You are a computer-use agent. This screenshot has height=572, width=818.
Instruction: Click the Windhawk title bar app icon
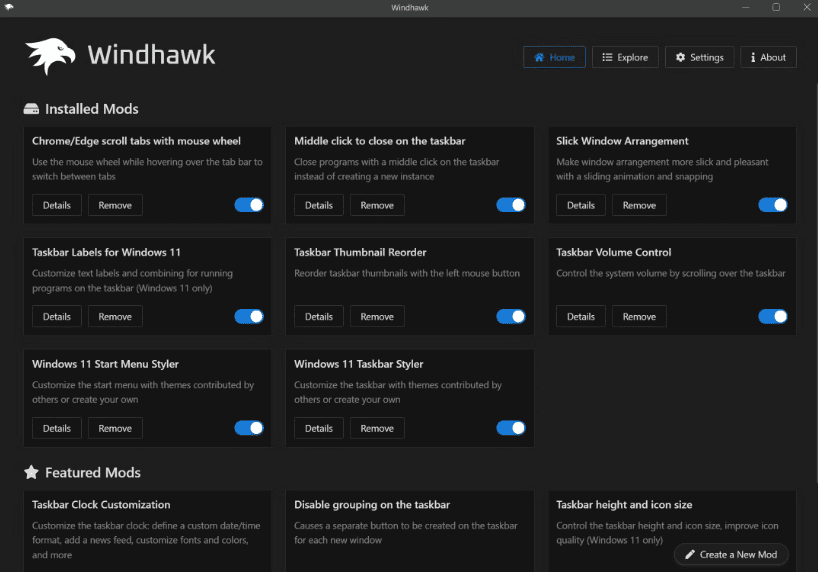coord(9,7)
